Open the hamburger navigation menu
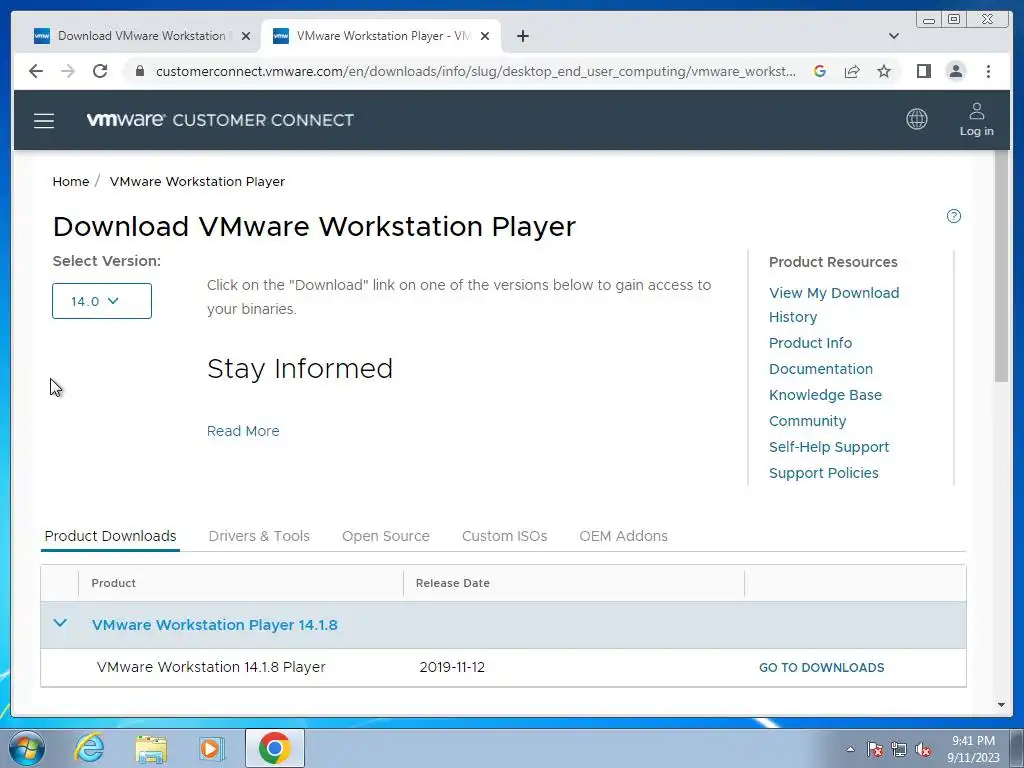Viewport: 1024px width, 768px height. (44, 120)
